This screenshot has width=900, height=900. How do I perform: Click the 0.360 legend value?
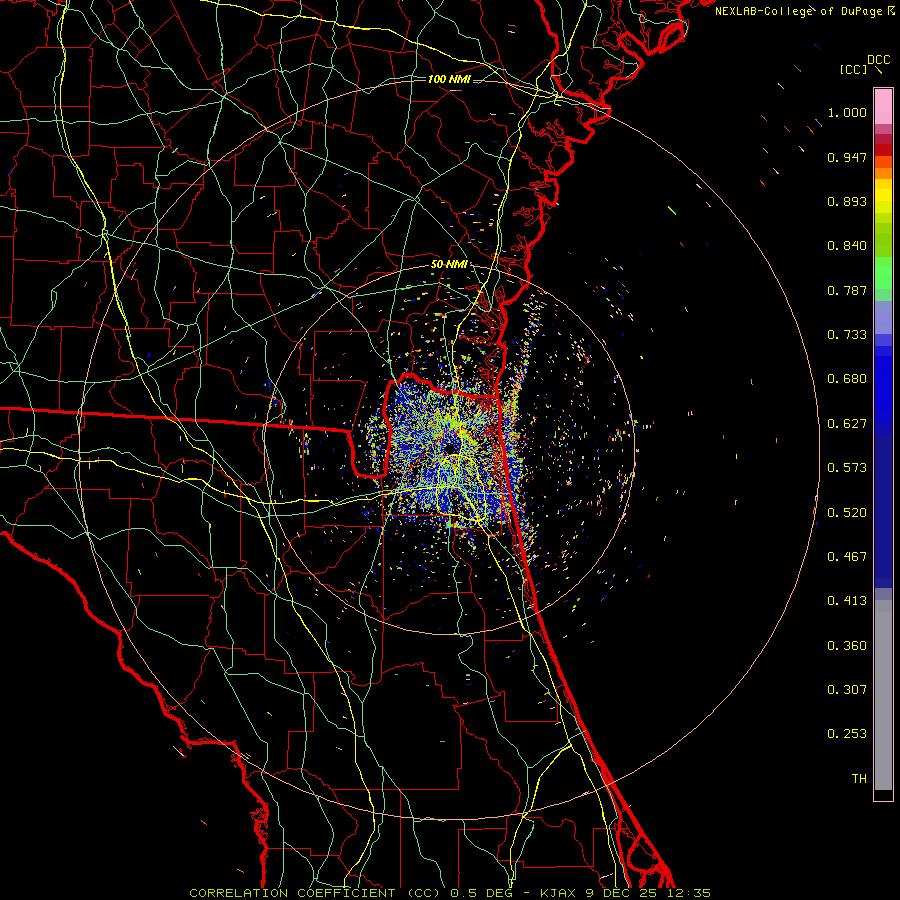click(x=847, y=646)
